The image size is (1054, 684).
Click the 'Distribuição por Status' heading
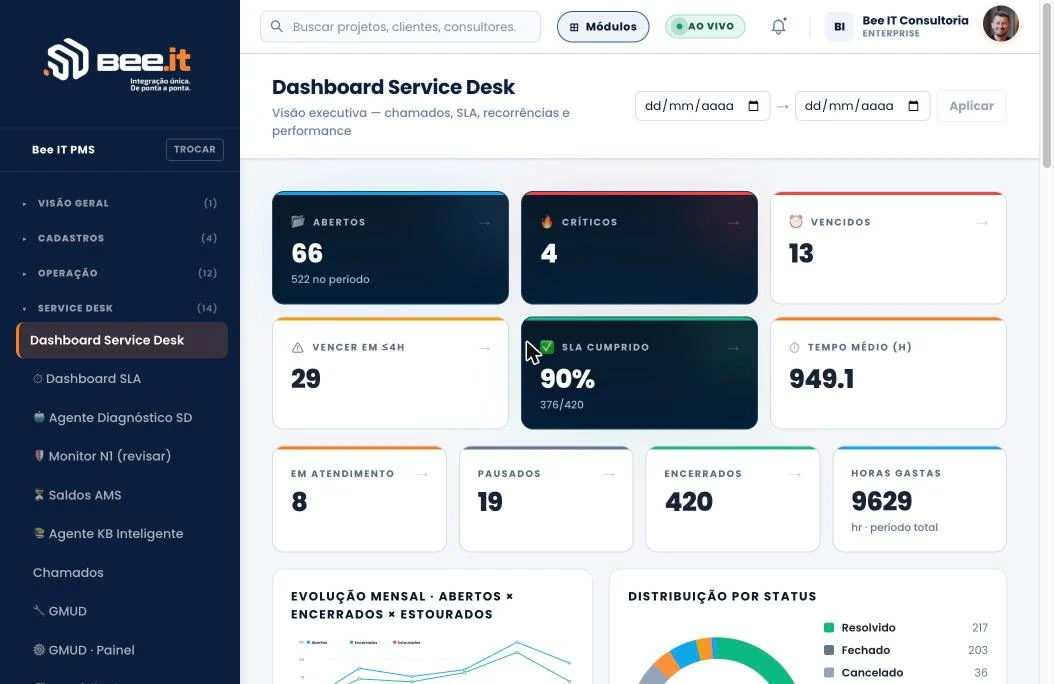coord(722,596)
